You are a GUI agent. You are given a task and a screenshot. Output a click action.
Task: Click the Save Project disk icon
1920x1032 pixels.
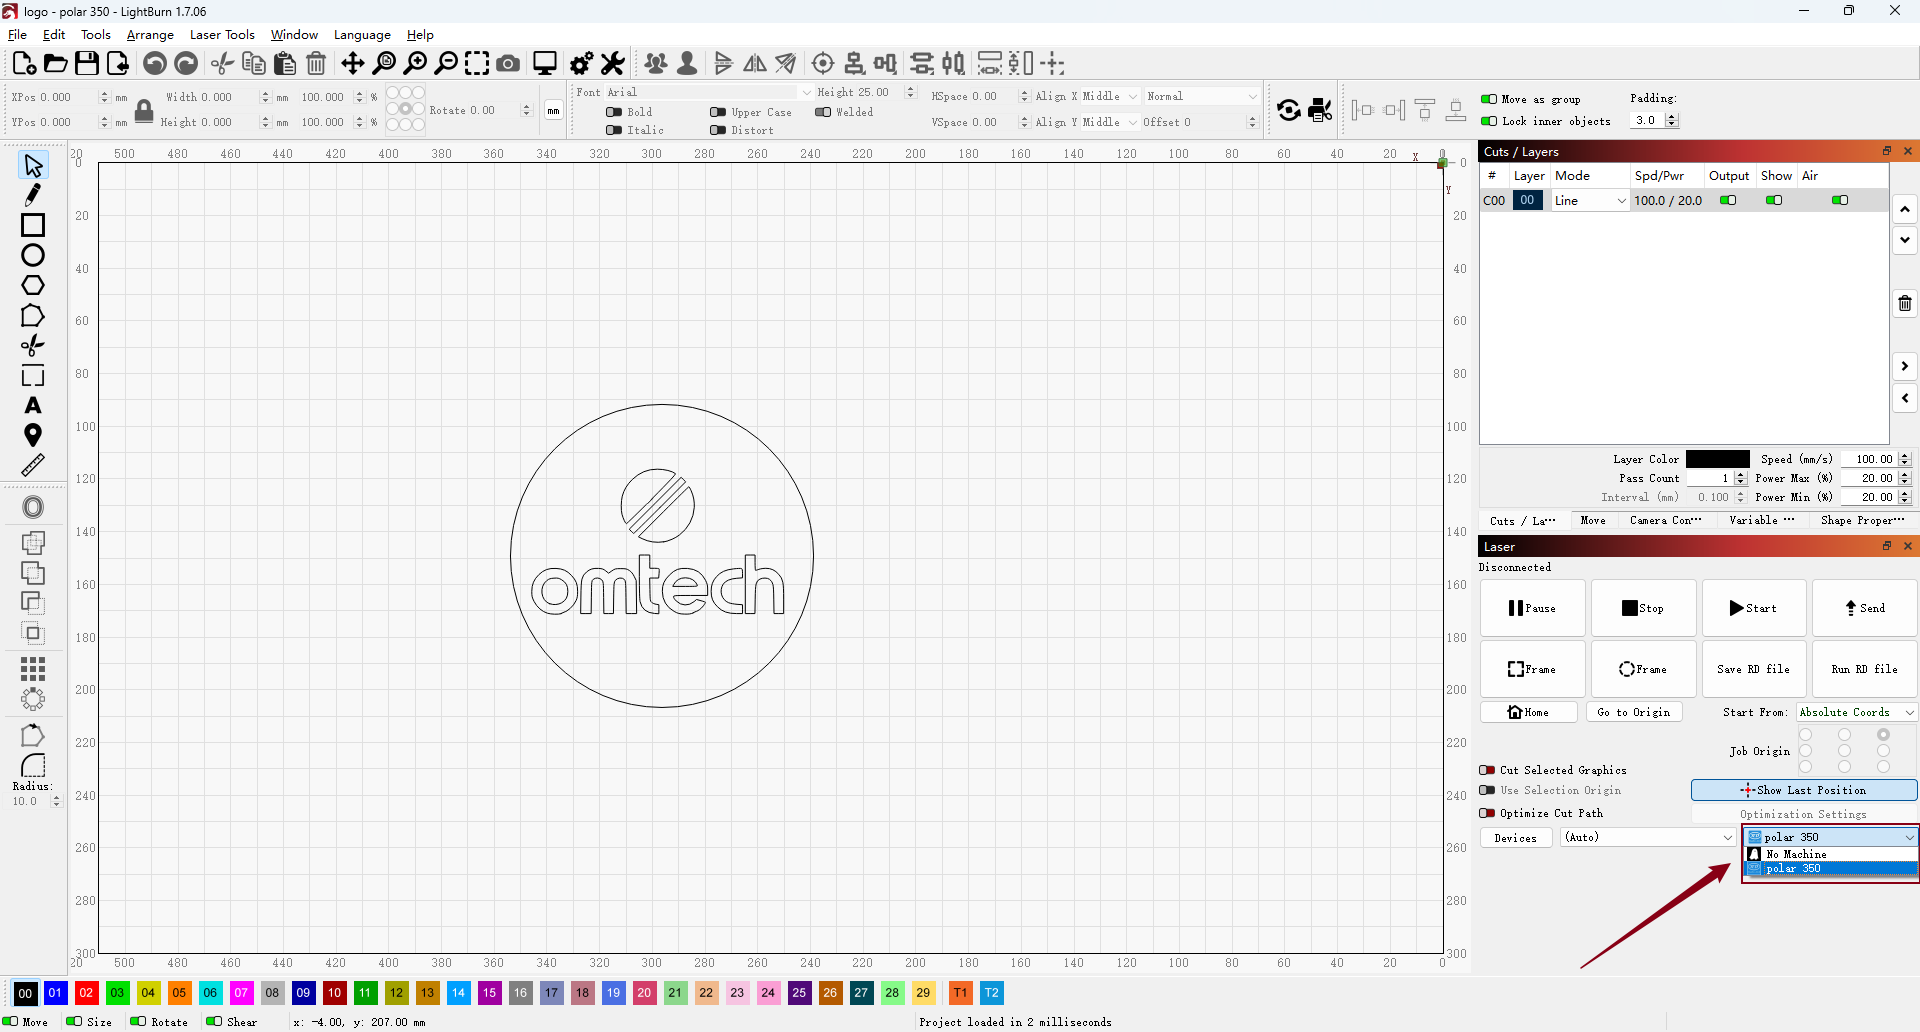[x=87, y=64]
